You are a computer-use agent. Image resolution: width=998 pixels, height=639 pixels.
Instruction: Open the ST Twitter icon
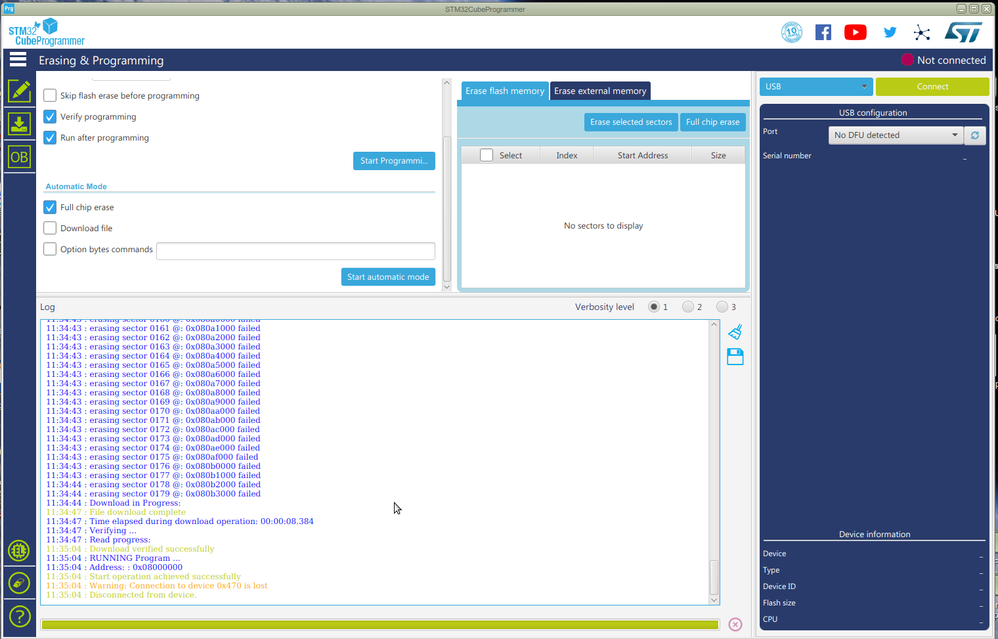(x=890, y=32)
